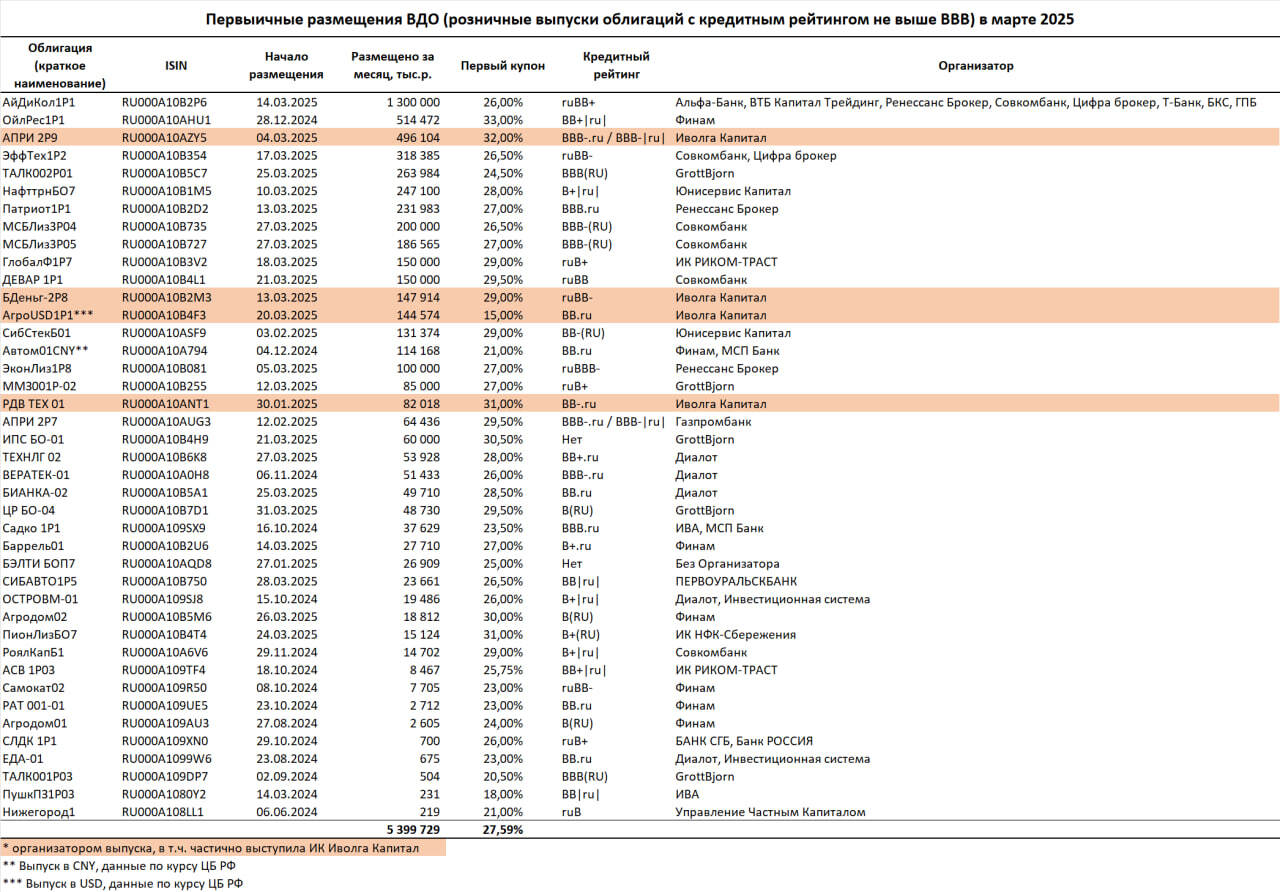This screenshot has height=892, width=1280.
Task: Click bond name Самокат02
Action: 34,688
